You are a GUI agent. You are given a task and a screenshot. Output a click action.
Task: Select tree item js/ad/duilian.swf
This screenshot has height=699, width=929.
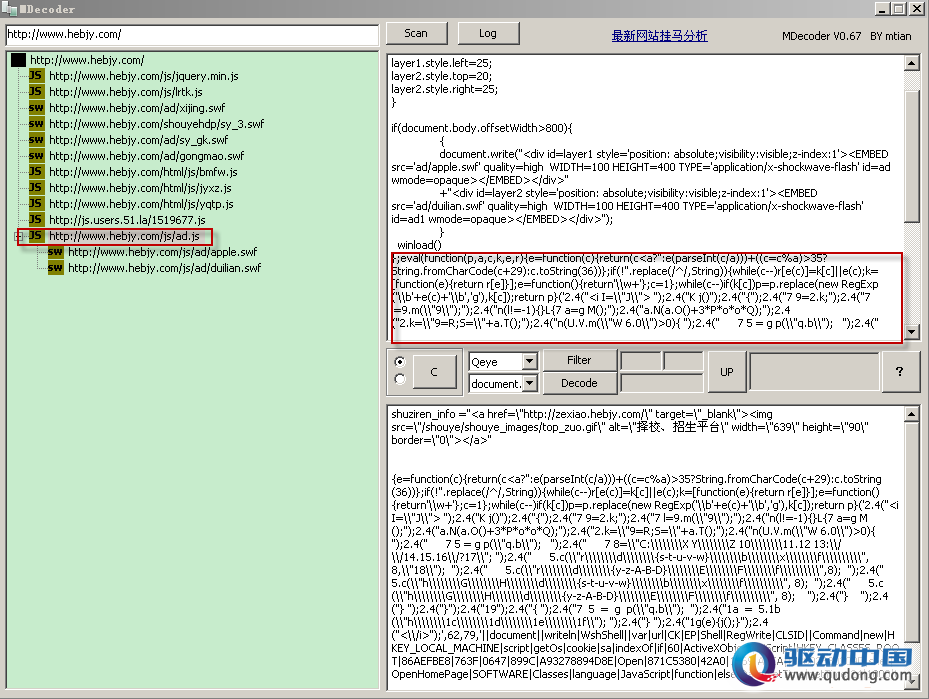coord(164,268)
